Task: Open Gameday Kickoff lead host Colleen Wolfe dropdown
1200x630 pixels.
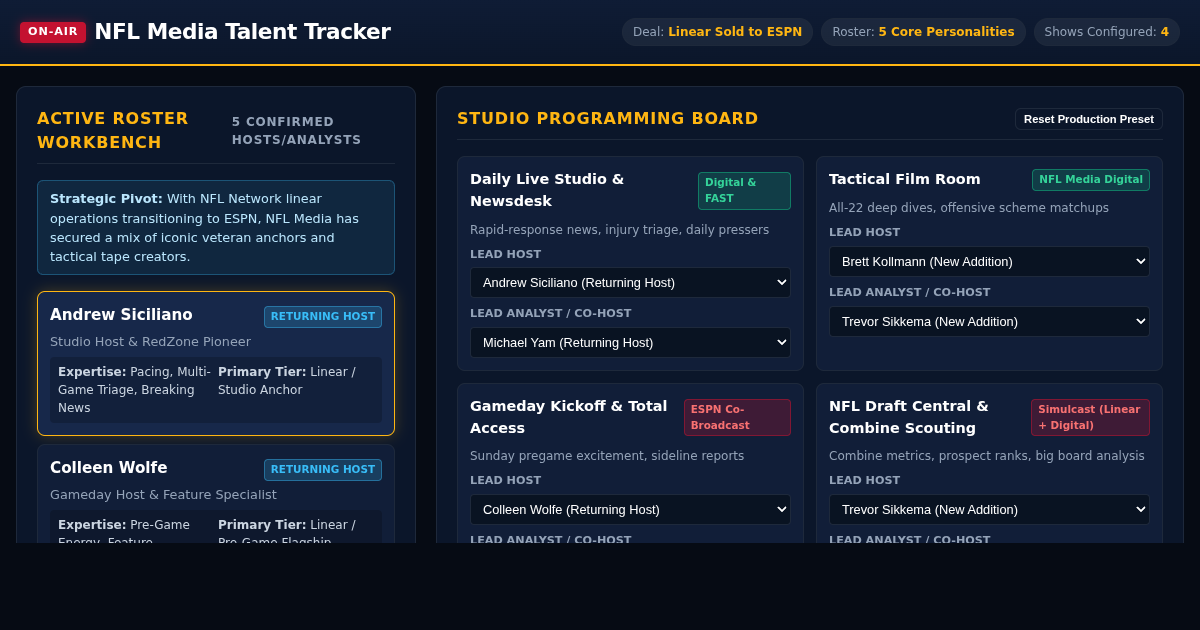Action: (x=630, y=509)
